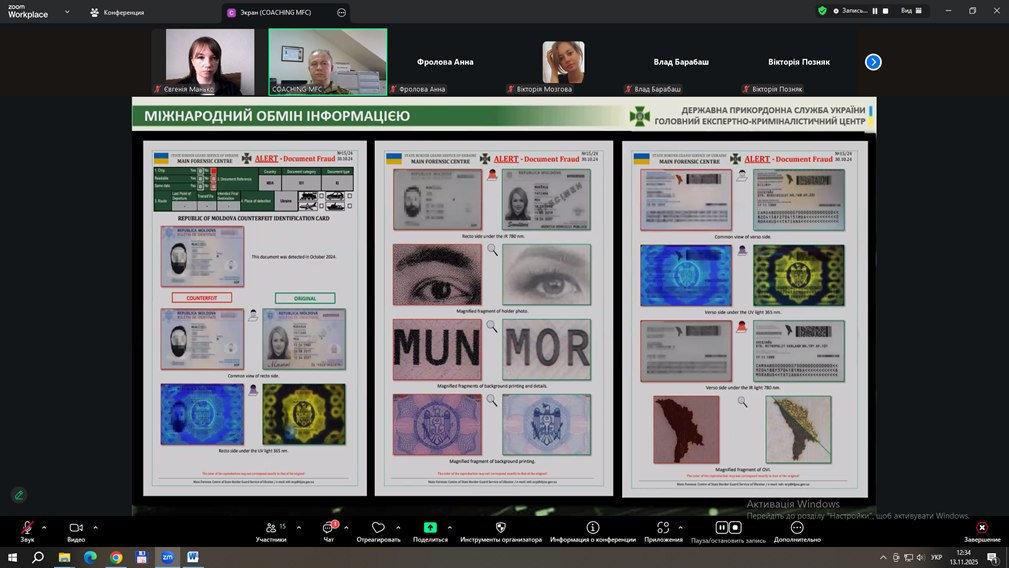The width and height of the screenshot is (1009, 568).
Task: Click the green Поделиться share screen button
Action: click(430, 528)
